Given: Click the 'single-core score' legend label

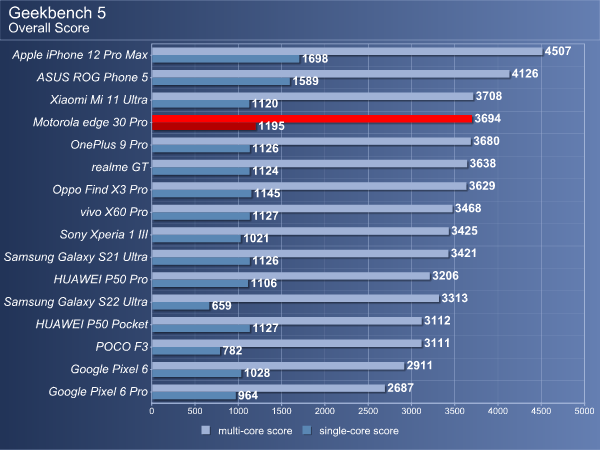Looking at the screenshot, I should click(x=359, y=431).
